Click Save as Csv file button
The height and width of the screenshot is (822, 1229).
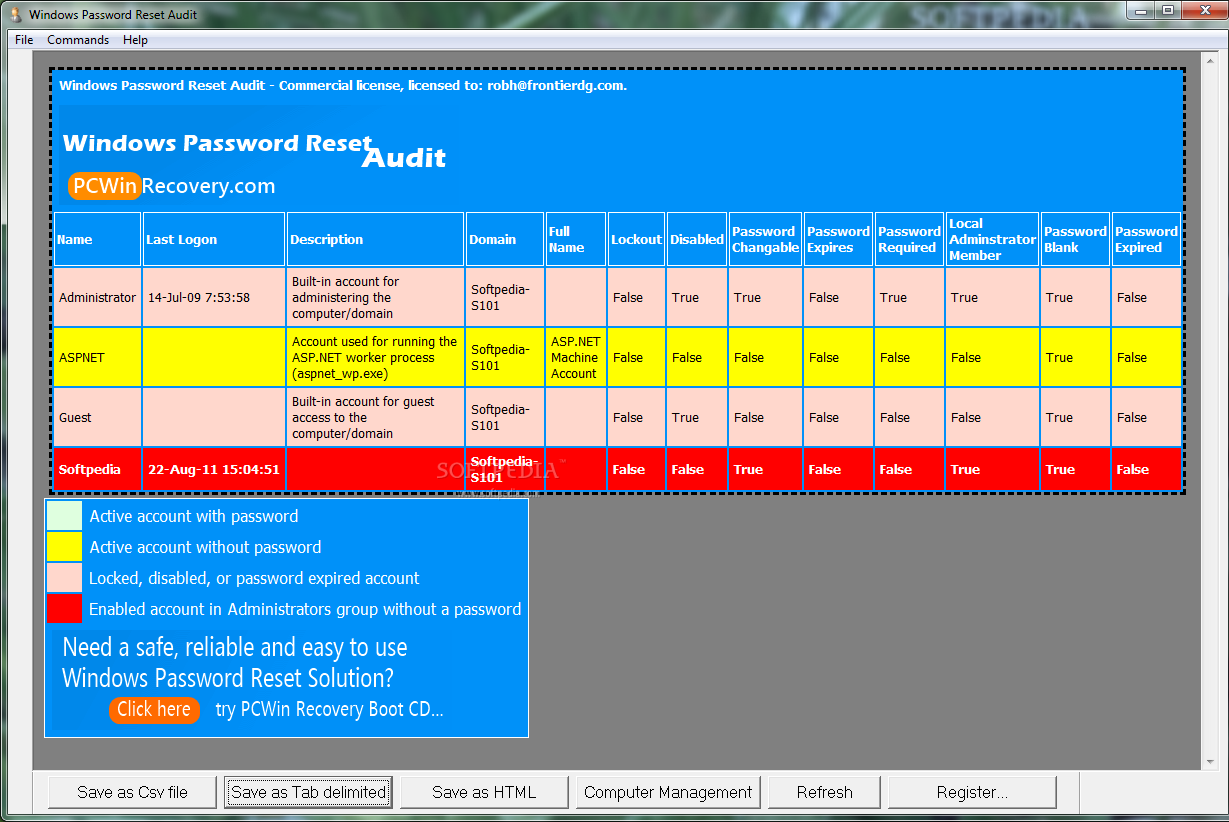tap(132, 792)
